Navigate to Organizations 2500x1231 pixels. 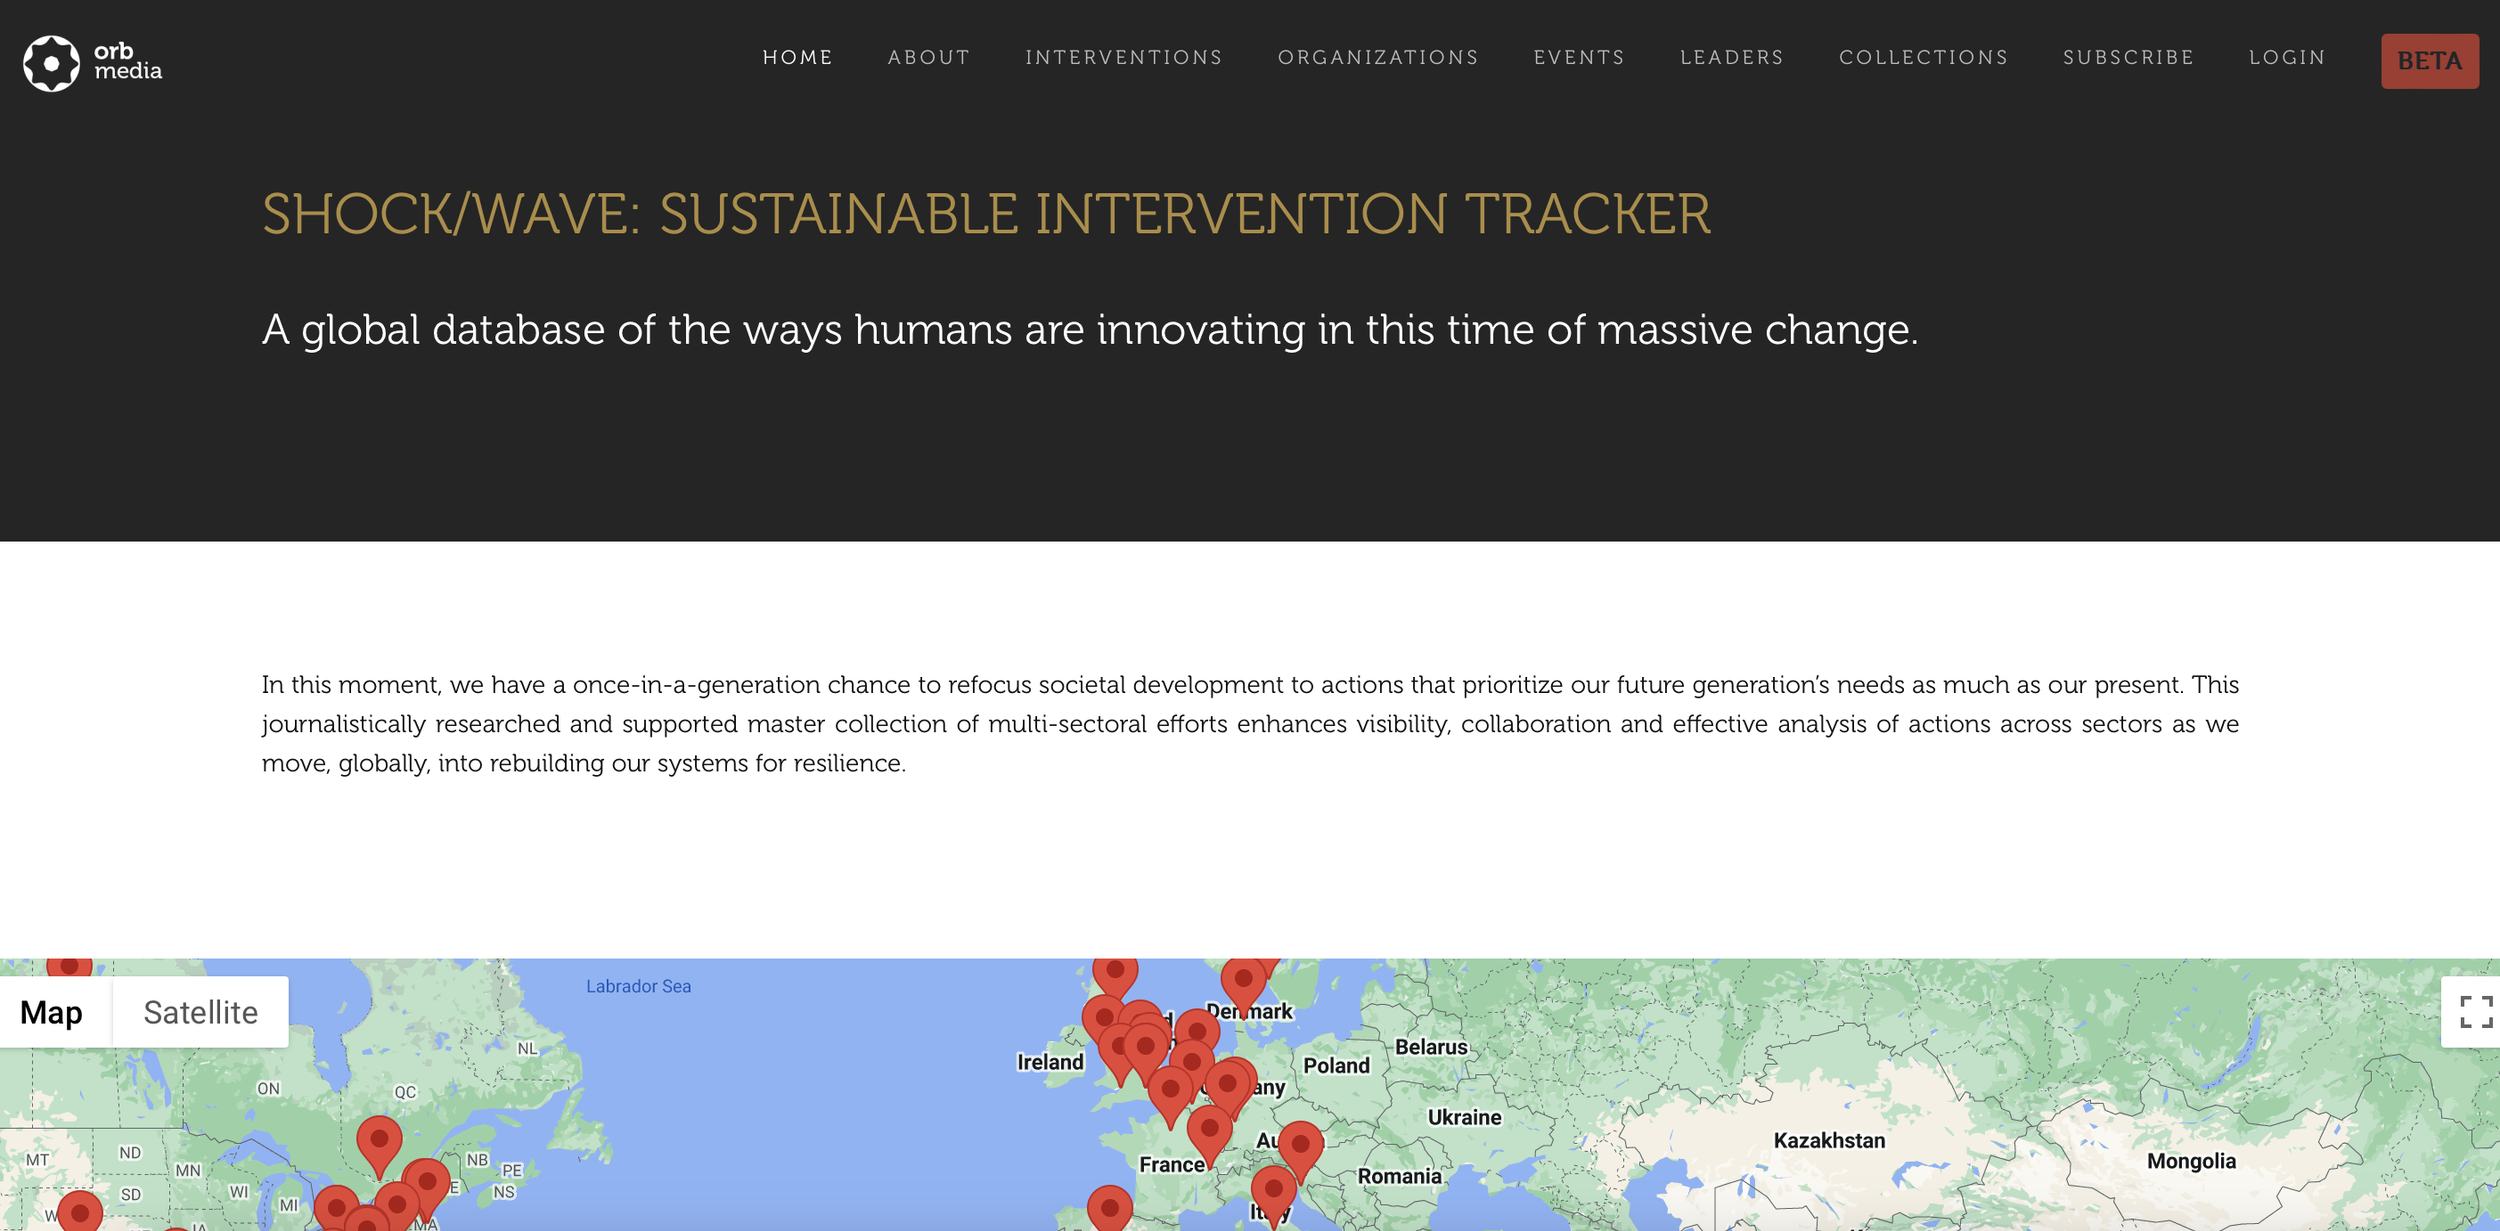1377,58
